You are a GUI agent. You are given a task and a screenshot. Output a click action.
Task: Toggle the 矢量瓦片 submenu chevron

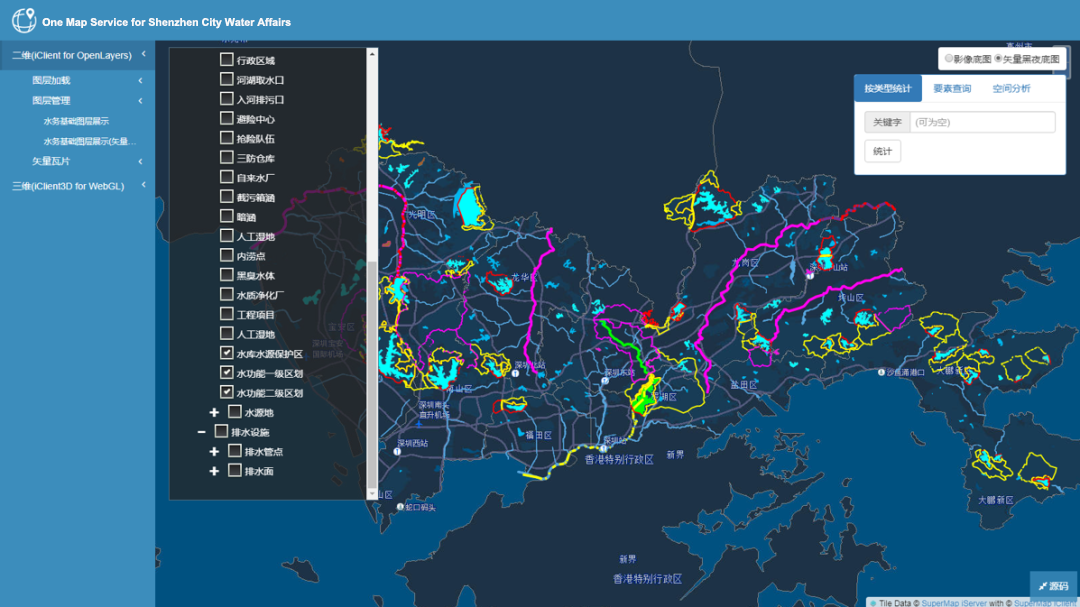pyautogui.click(x=141, y=161)
